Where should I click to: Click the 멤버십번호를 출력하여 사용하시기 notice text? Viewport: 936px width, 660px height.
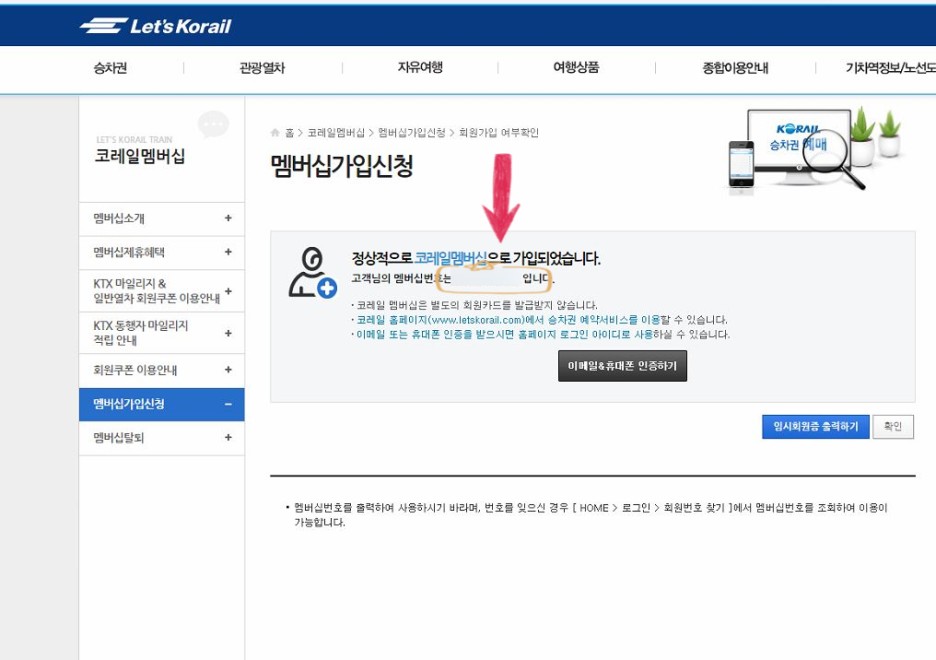point(587,515)
